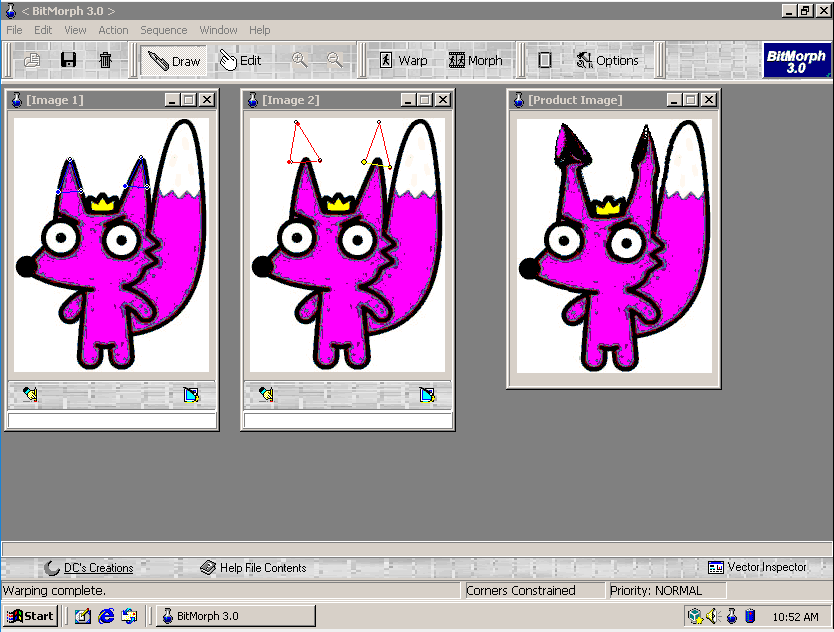The width and height of the screenshot is (834, 632).
Task: Click the trash can delete icon
Action: coord(105,60)
